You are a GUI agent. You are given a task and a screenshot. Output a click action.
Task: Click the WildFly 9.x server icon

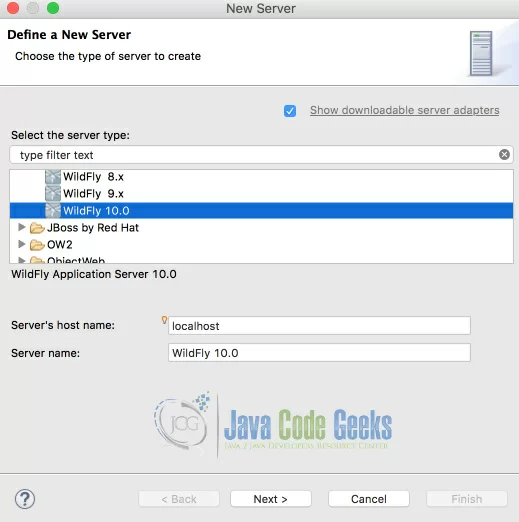(x=53, y=193)
